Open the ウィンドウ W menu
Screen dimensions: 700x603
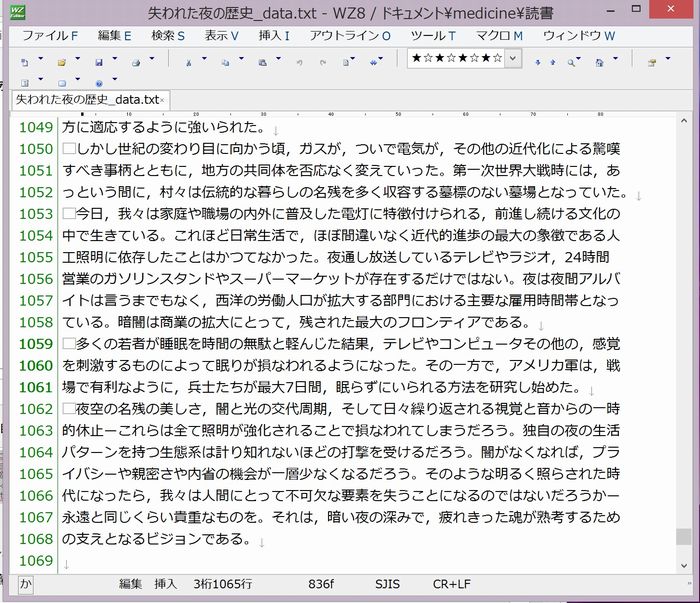tap(579, 36)
